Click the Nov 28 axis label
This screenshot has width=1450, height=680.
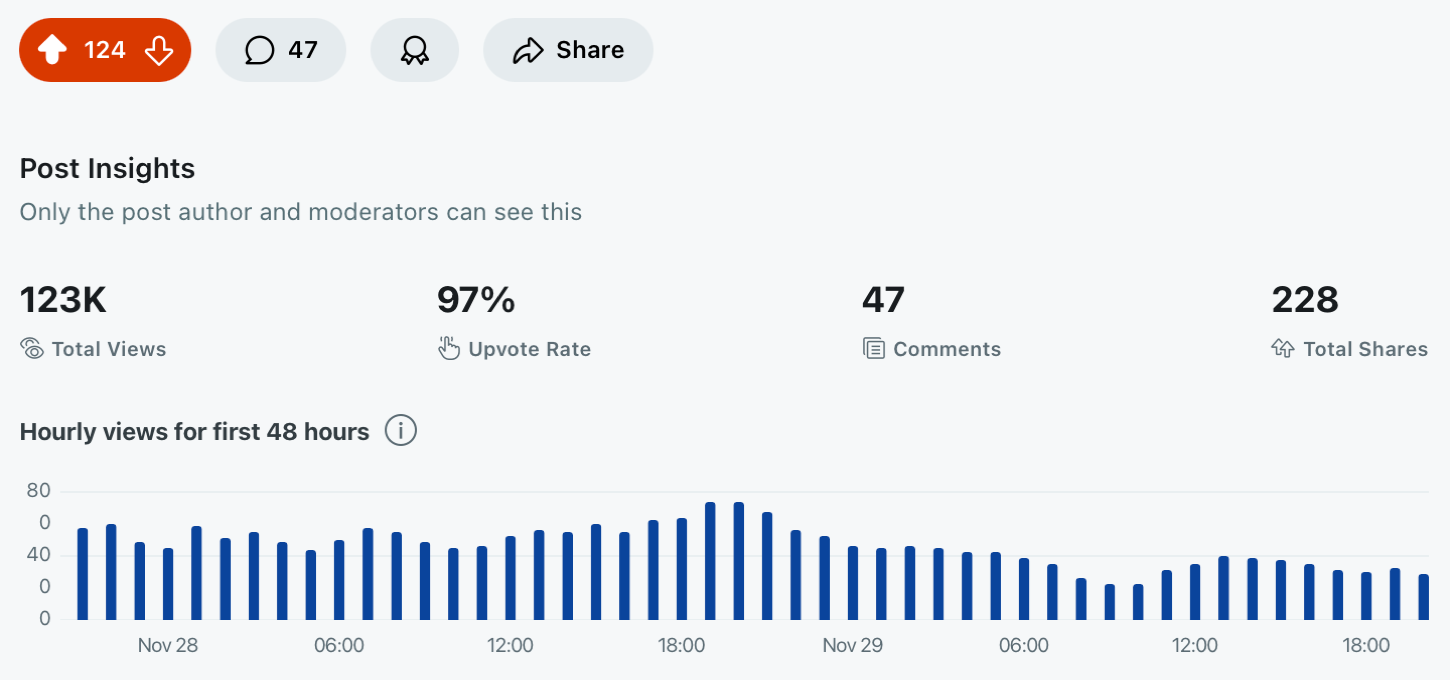pos(168,646)
